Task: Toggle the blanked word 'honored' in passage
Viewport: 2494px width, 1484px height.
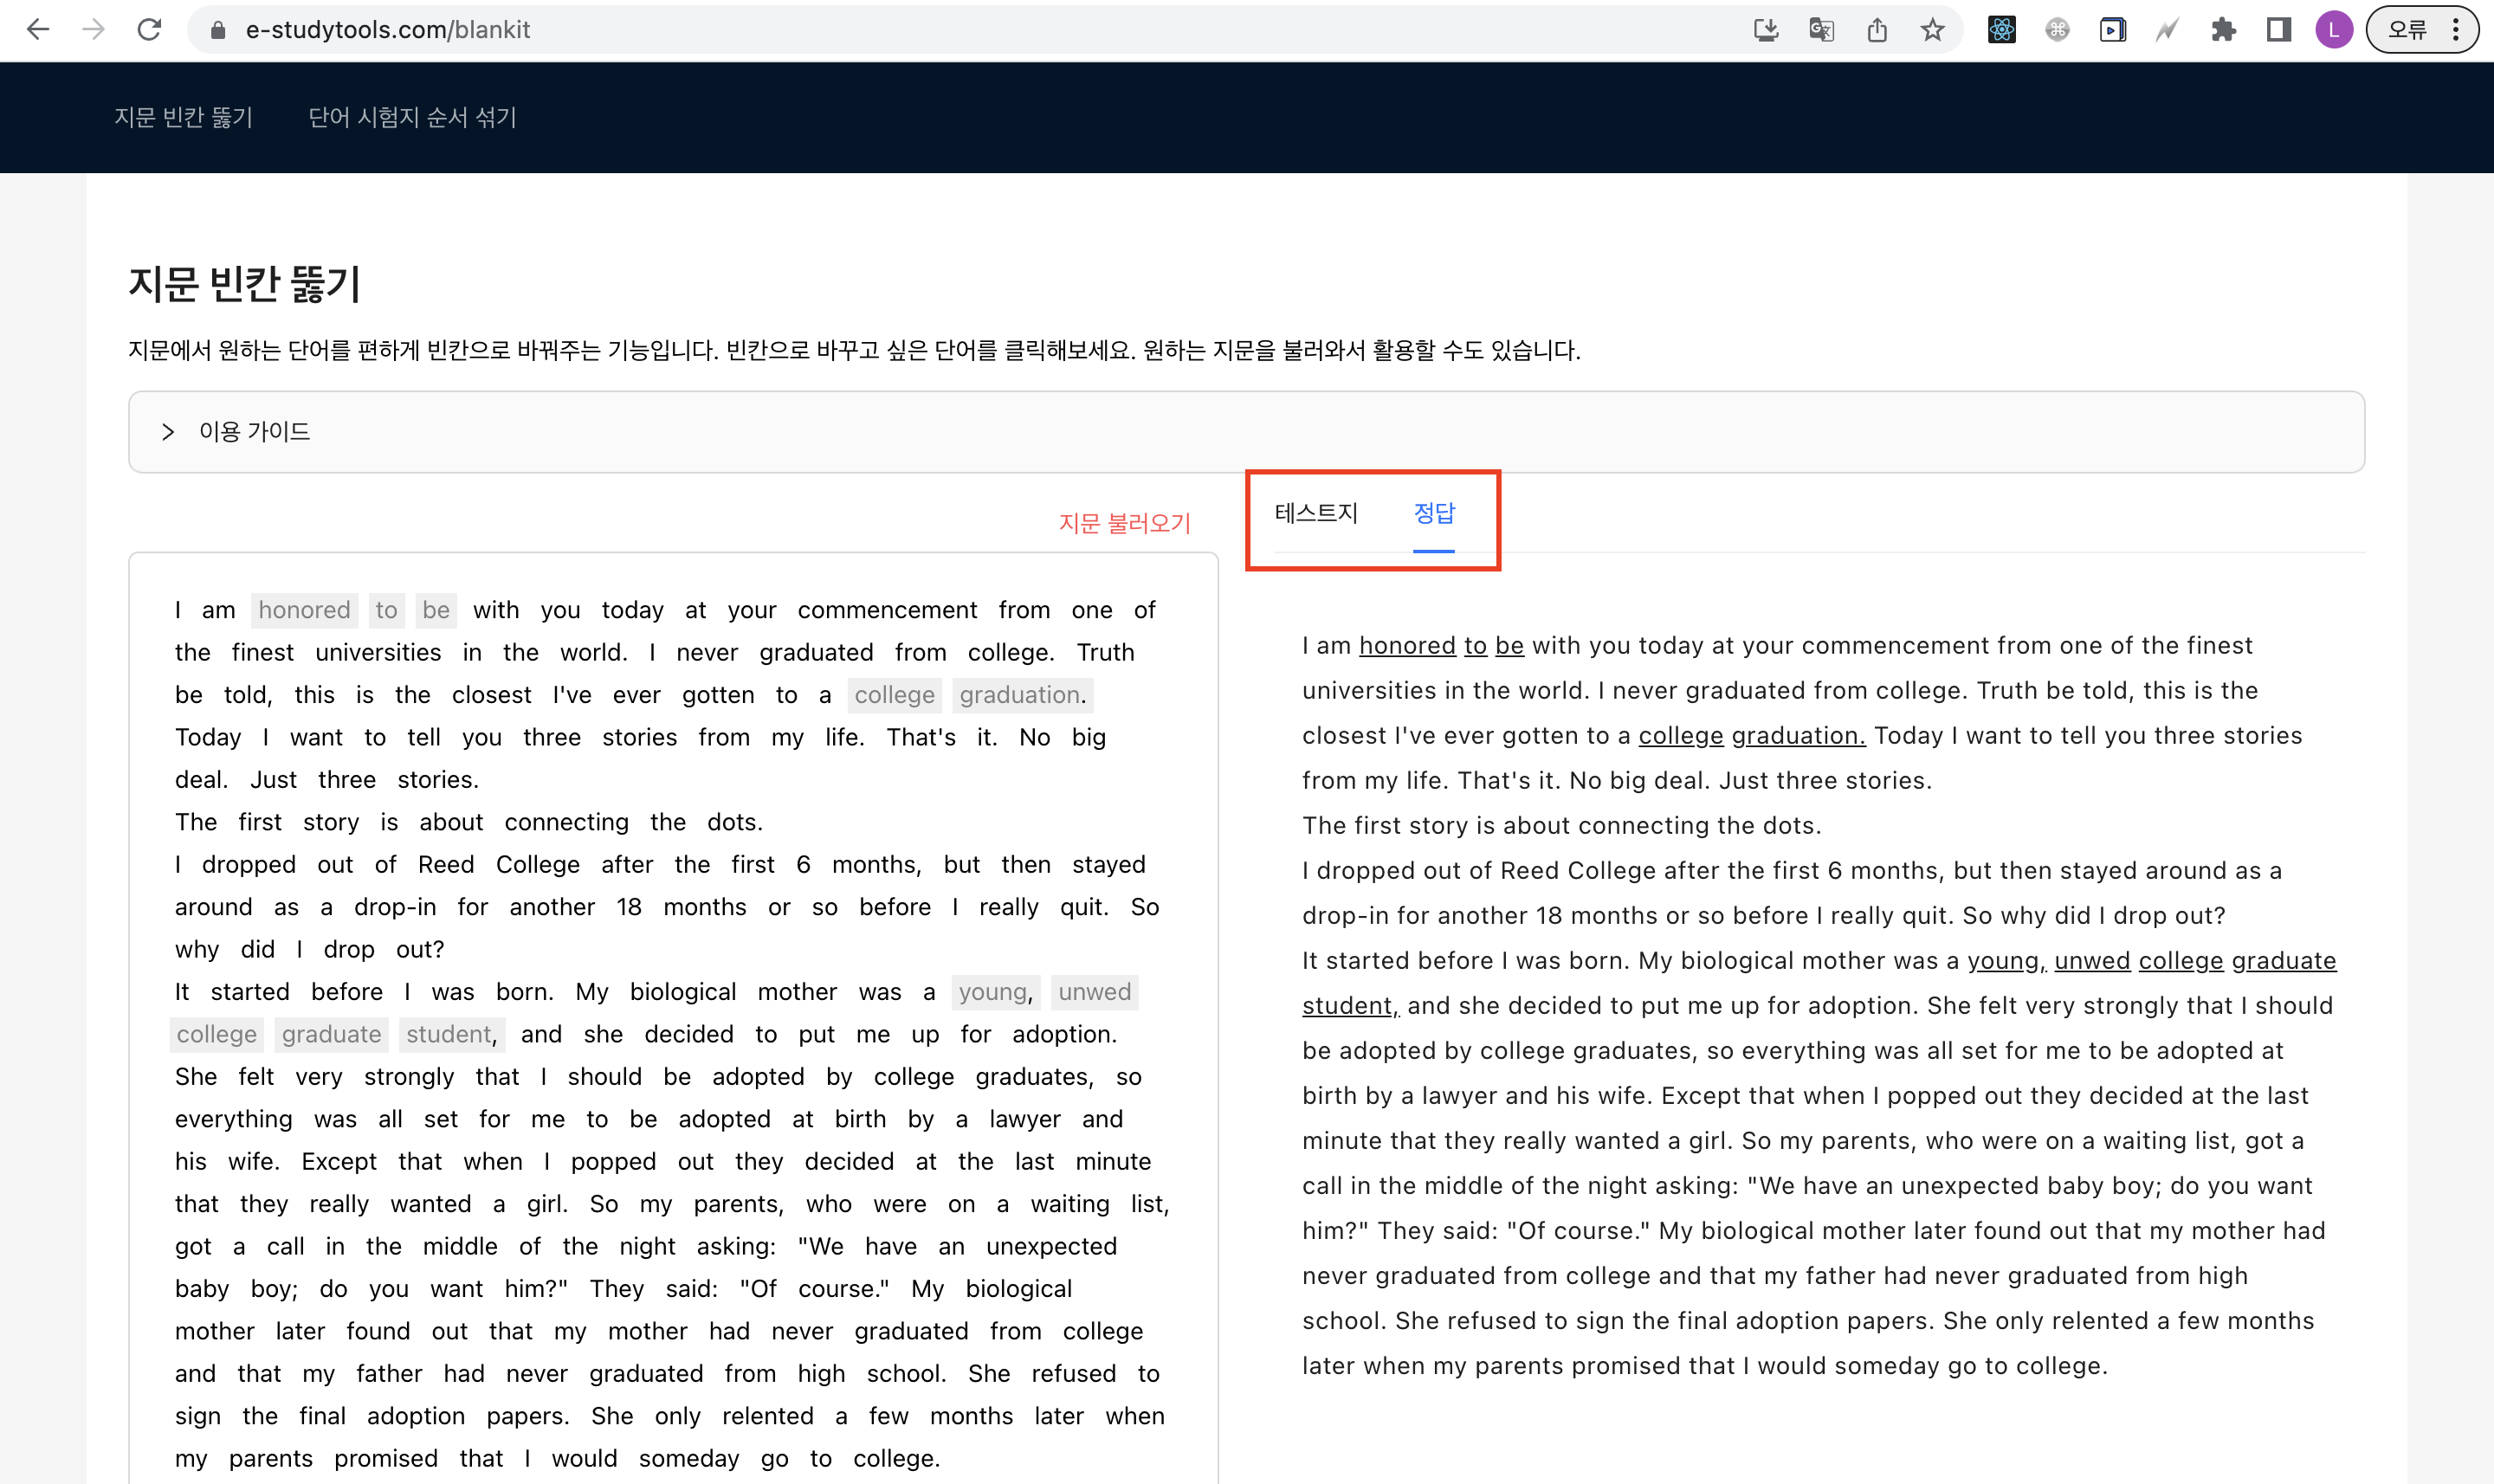Action: point(304,610)
